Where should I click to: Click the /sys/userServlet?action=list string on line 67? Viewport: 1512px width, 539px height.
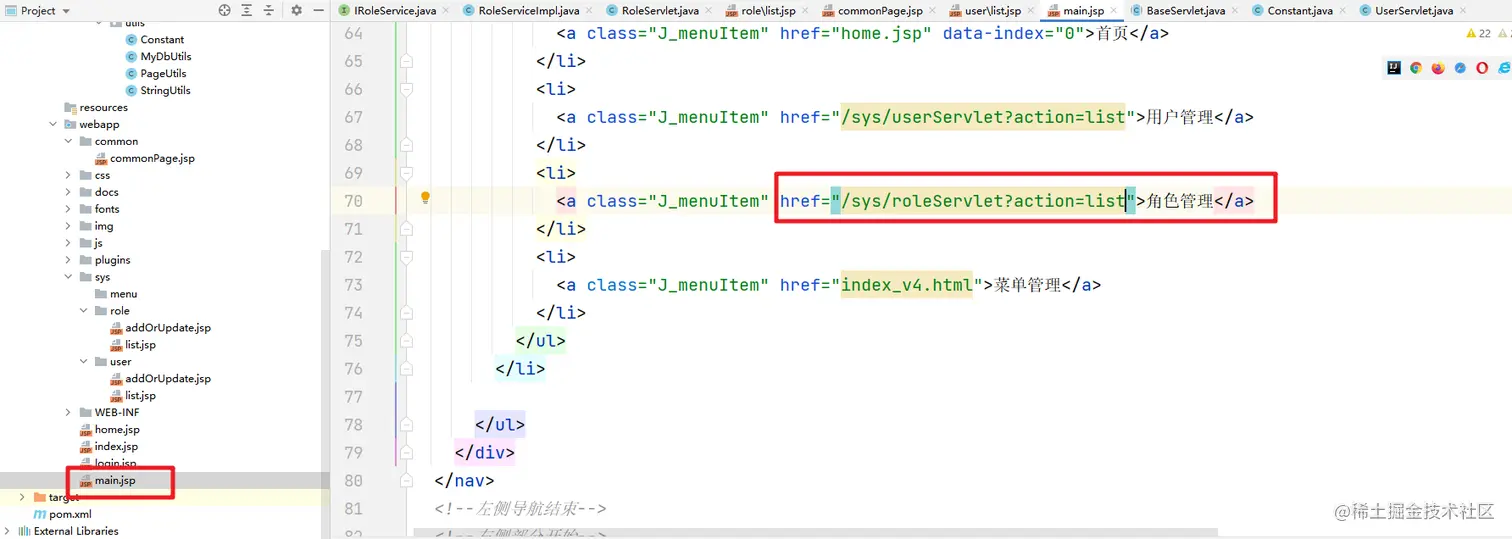(983, 117)
